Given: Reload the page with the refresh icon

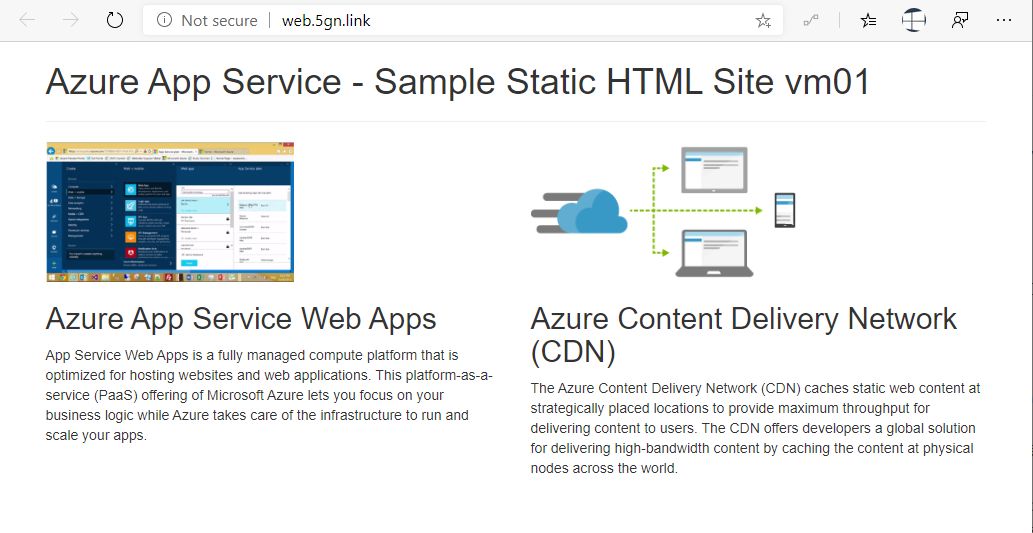Looking at the screenshot, I should tap(115, 20).
